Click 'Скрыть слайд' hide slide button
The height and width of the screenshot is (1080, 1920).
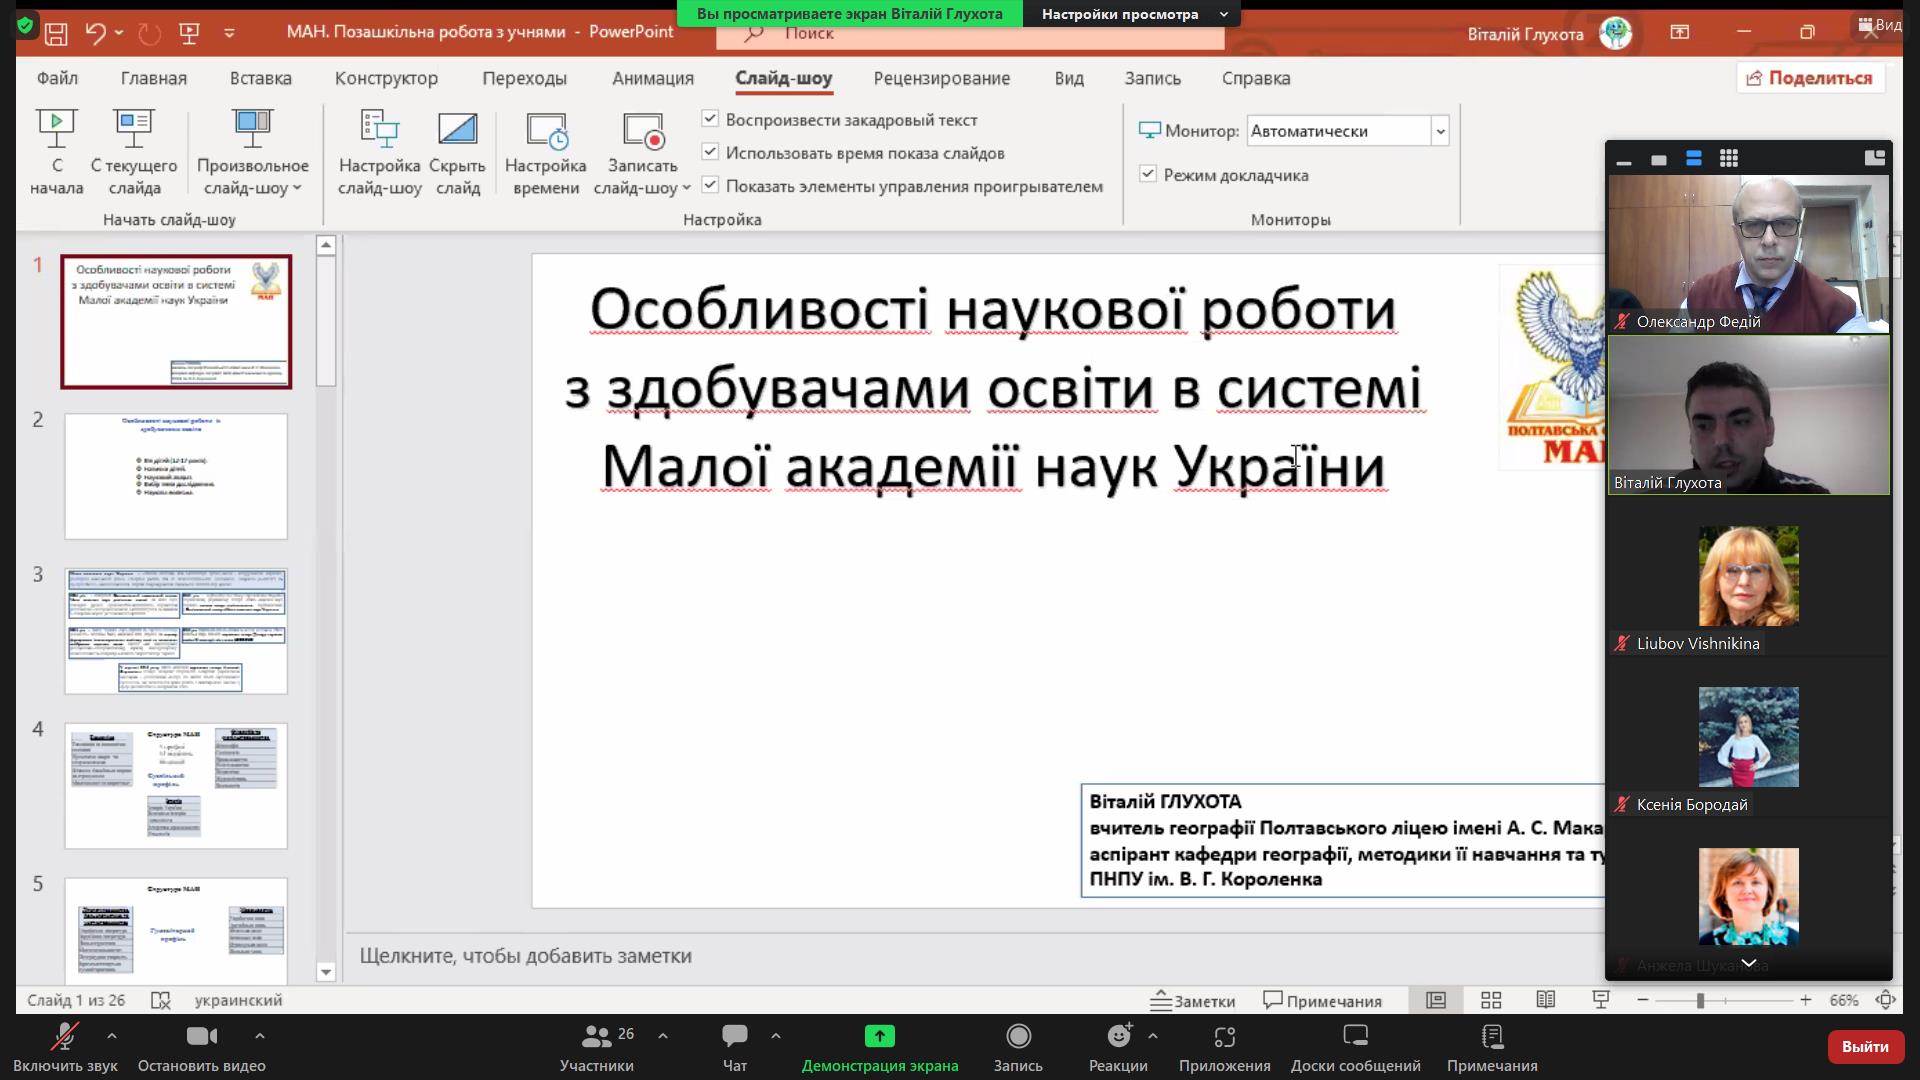tap(457, 153)
